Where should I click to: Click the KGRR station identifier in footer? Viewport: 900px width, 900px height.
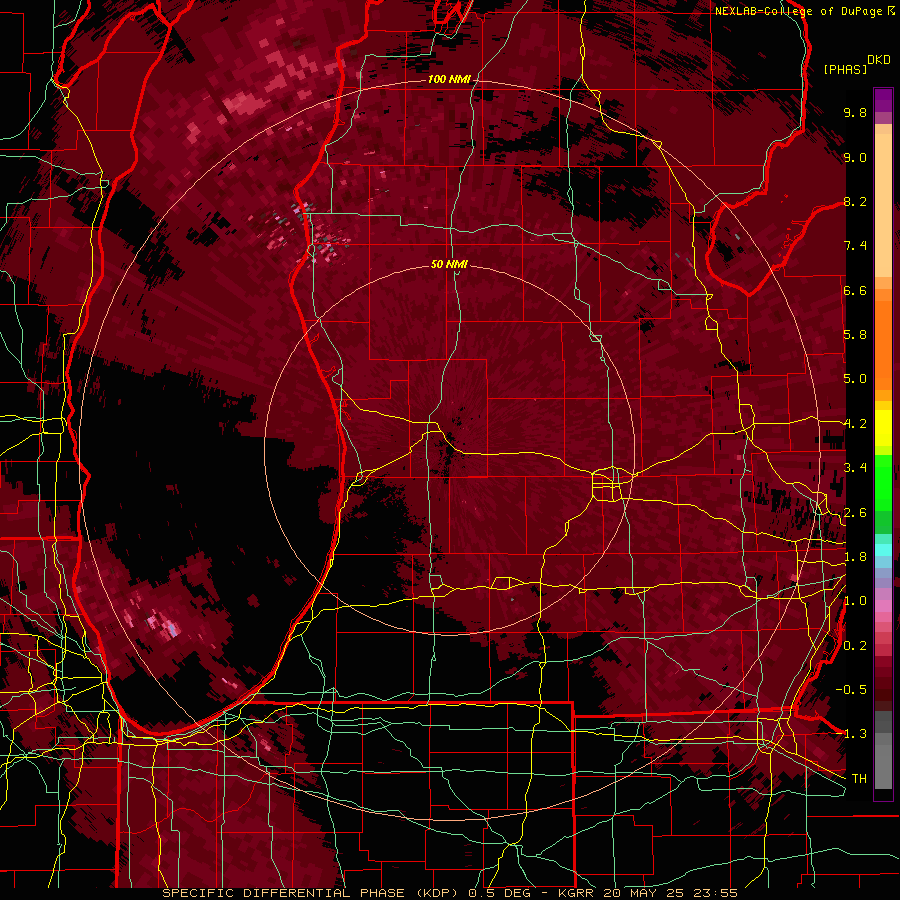coord(577,893)
